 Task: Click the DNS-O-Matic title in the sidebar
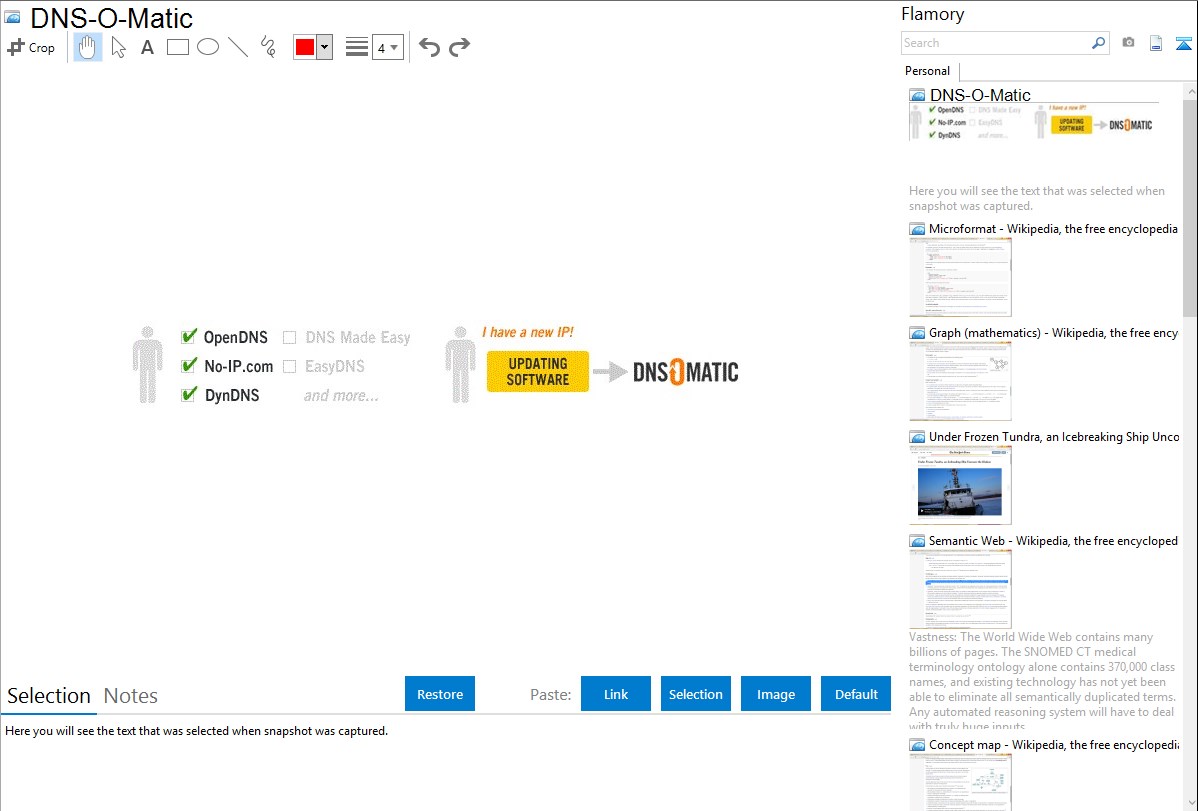pos(980,96)
